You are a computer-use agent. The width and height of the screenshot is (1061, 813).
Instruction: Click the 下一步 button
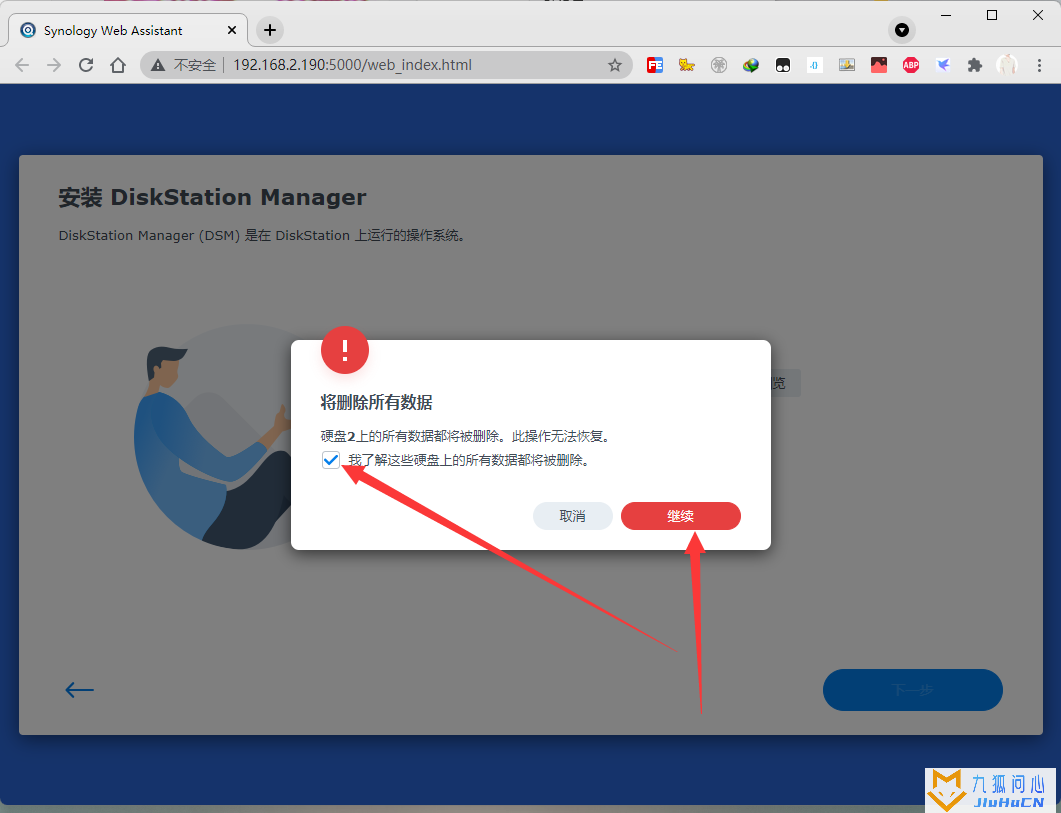(x=912, y=690)
